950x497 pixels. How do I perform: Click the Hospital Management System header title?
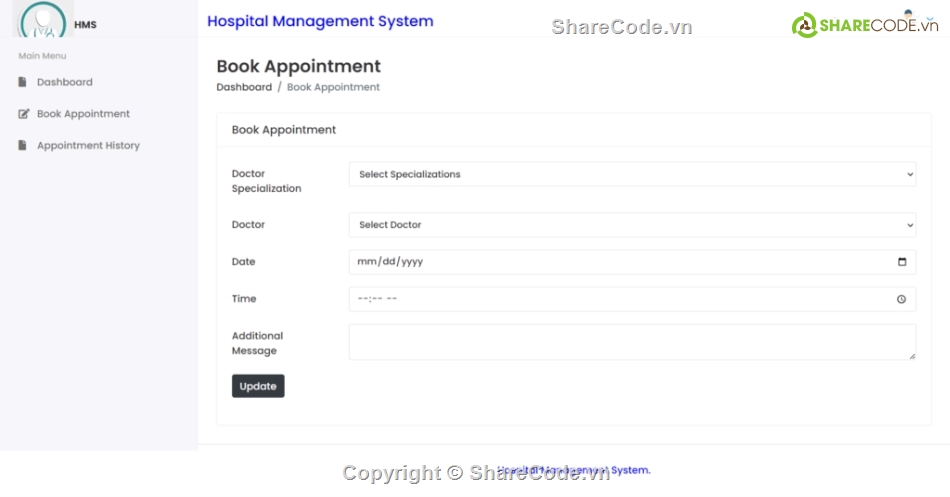[320, 21]
